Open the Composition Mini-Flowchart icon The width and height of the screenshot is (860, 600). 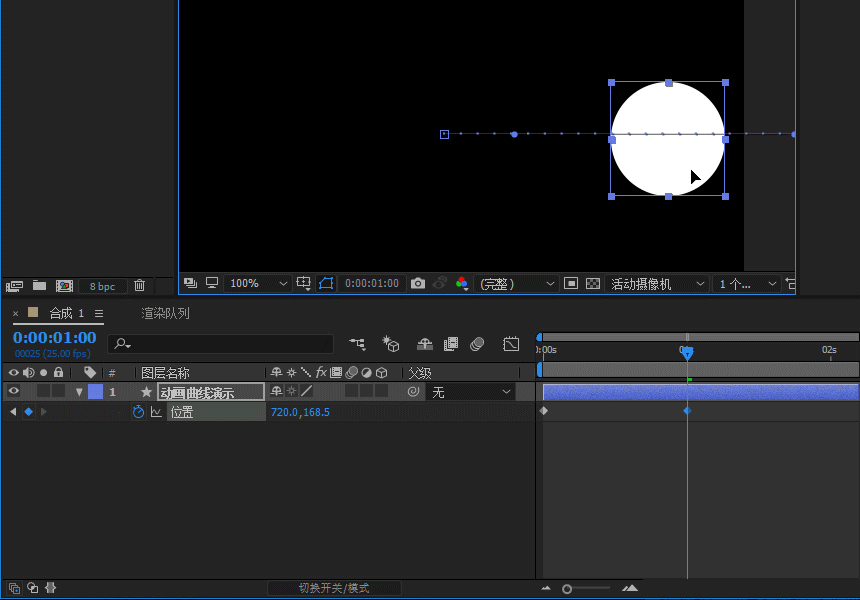pyautogui.click(x=358, y=344)
